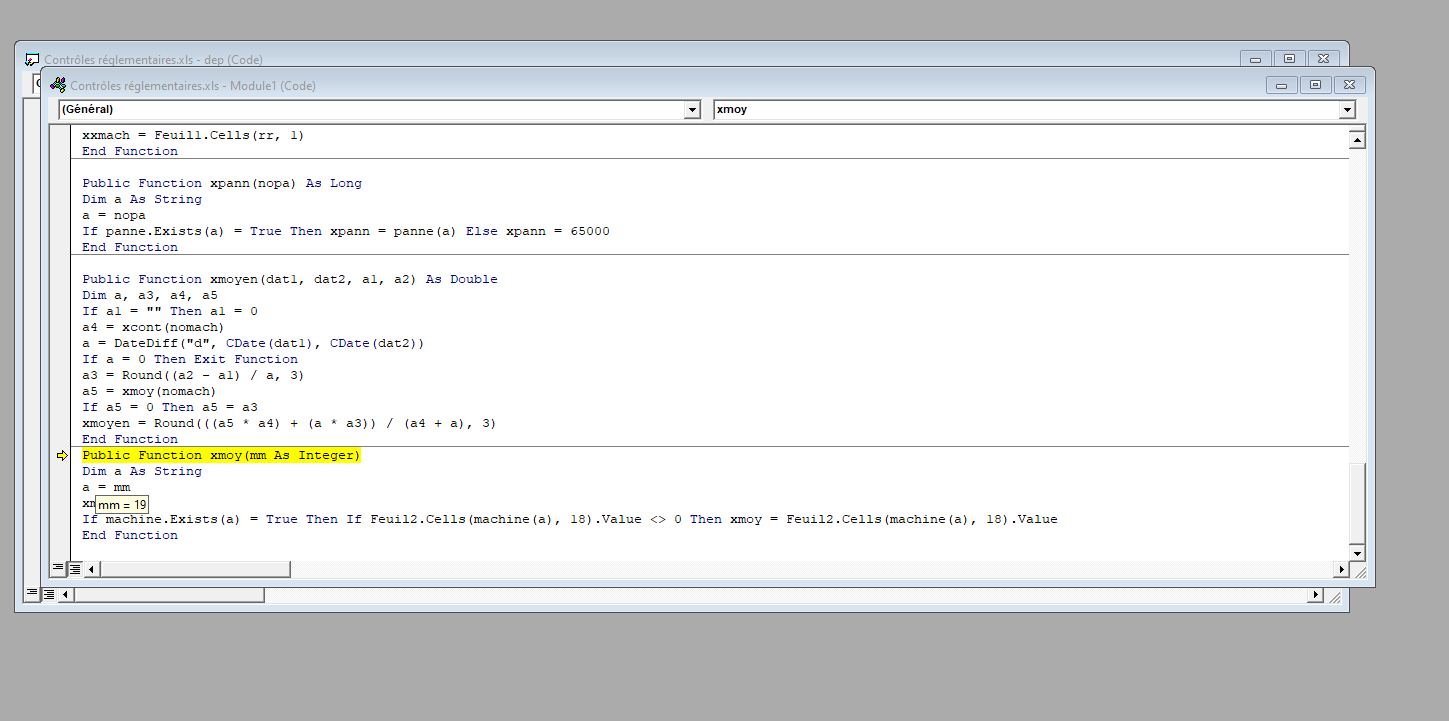Click Module1 horizontal scrollbar right arrow
This screenshot has height=721, width=1449.
pos(1341,569)
